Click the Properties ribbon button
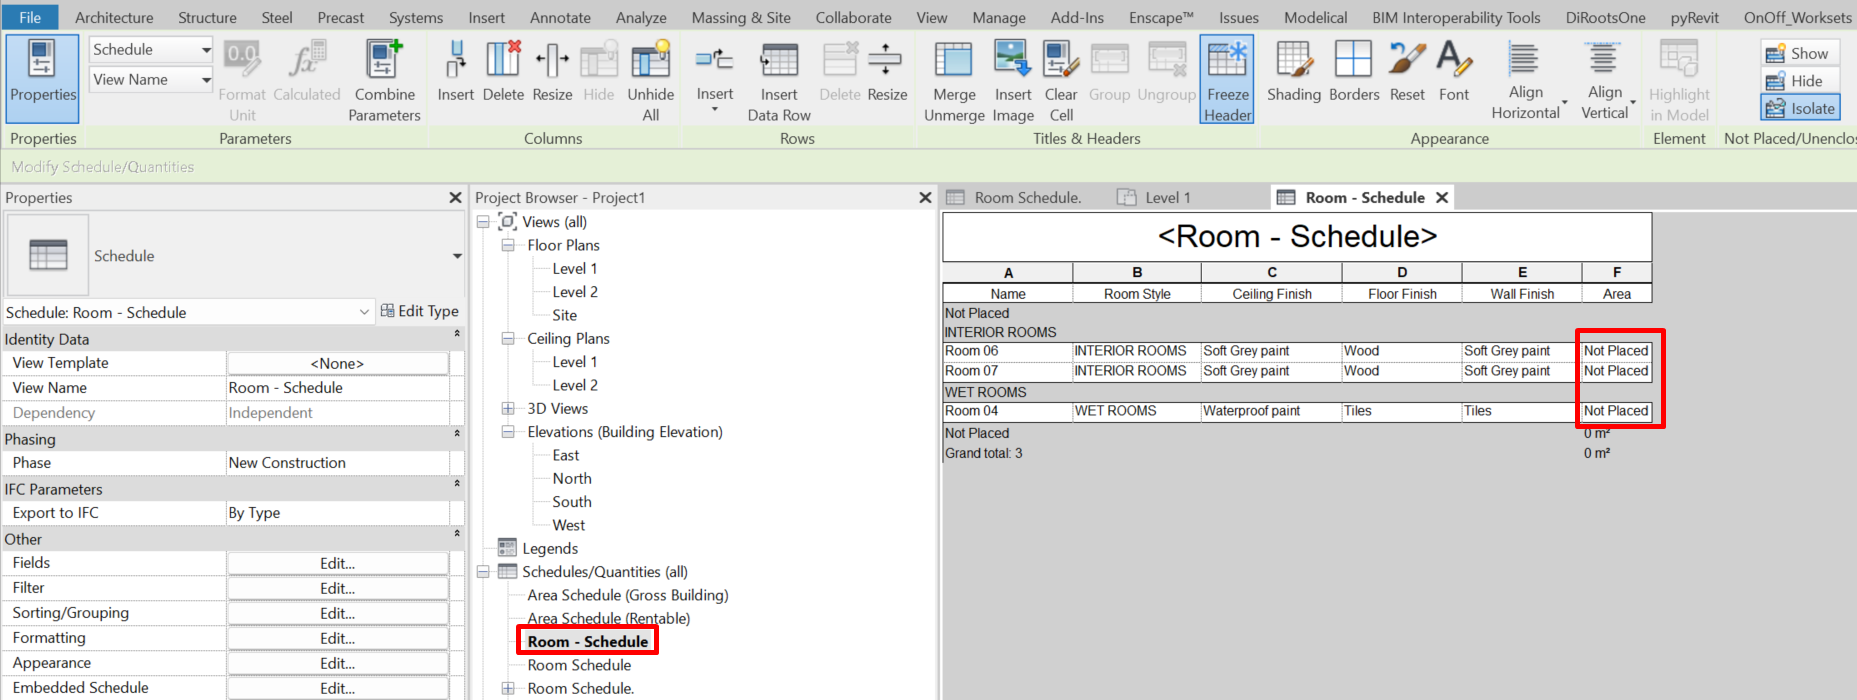The width and height of the screenshot is (1857, 700). pyautogui.click(x=42, y=79)
